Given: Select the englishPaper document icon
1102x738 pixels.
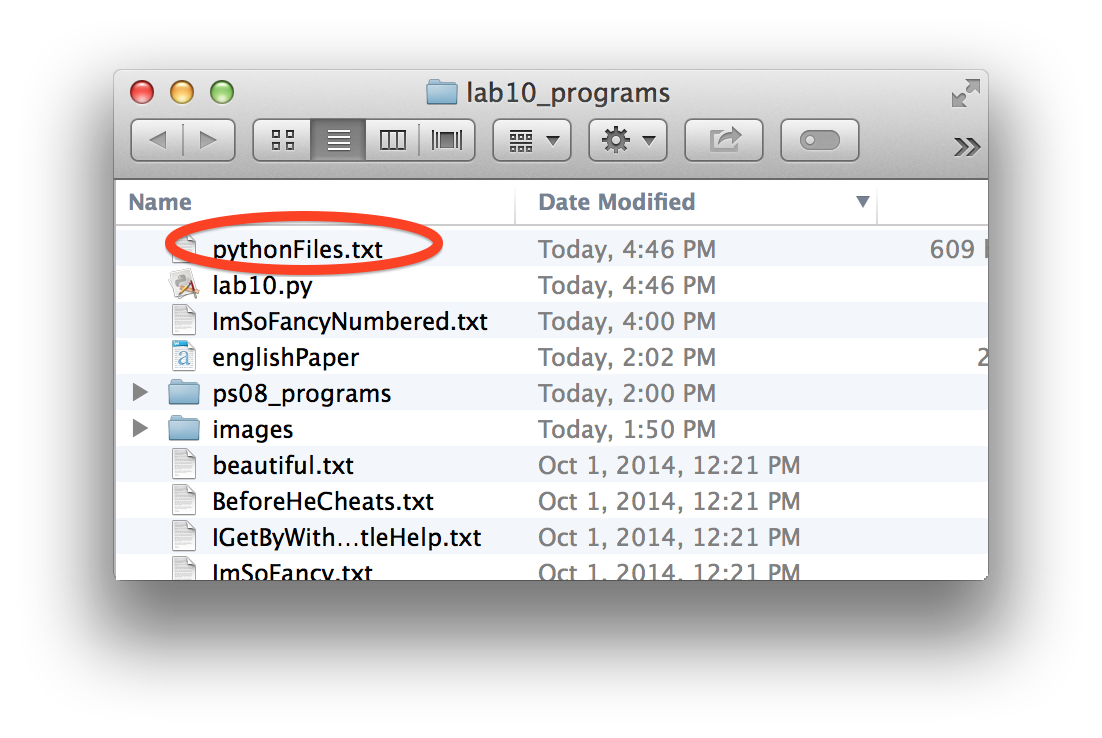Looking at the screenshot, I should click(x=184, y=357).
